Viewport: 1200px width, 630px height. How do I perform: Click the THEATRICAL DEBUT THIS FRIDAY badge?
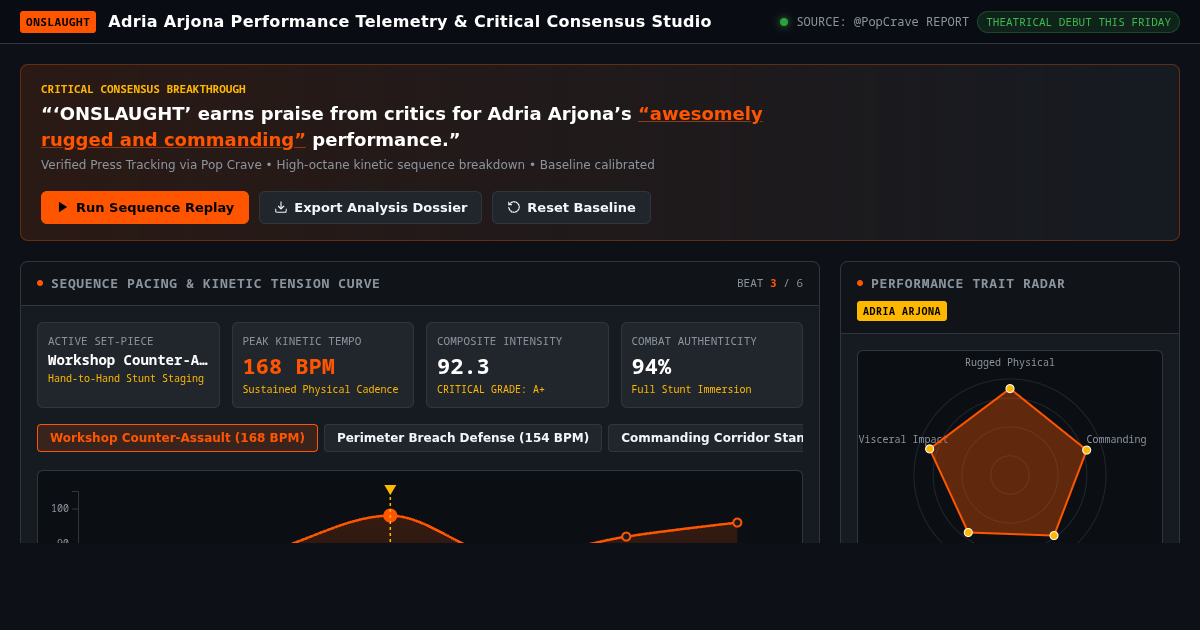point(1078,22)
